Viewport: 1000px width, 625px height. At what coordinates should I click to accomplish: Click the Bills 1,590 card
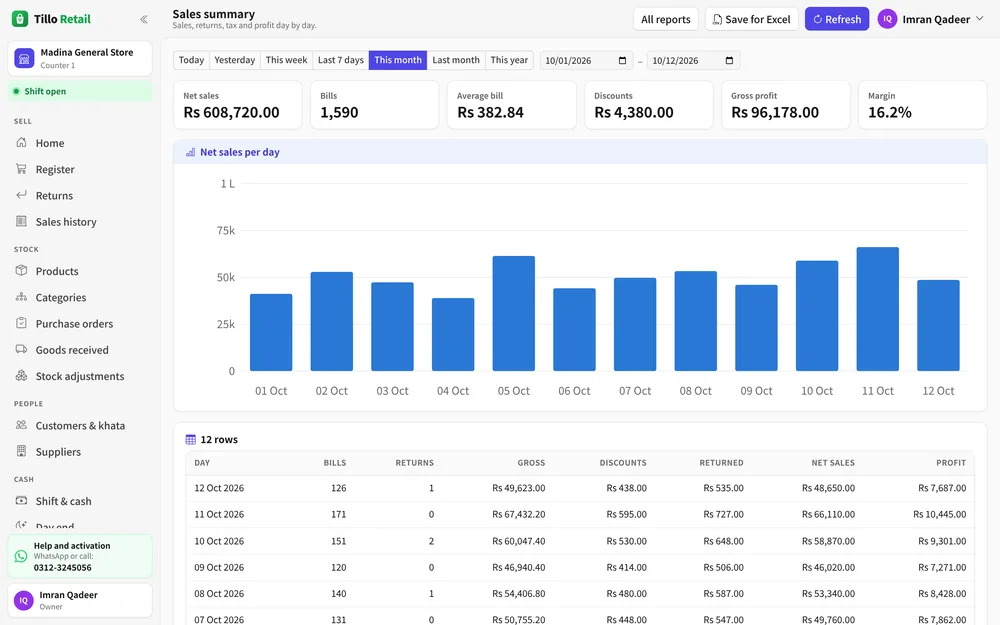click(x=374, y=105)
